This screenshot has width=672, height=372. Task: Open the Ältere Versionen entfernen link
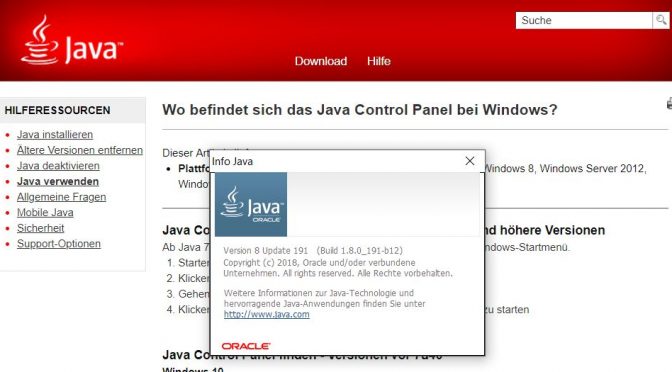click(x=80, y=150)
